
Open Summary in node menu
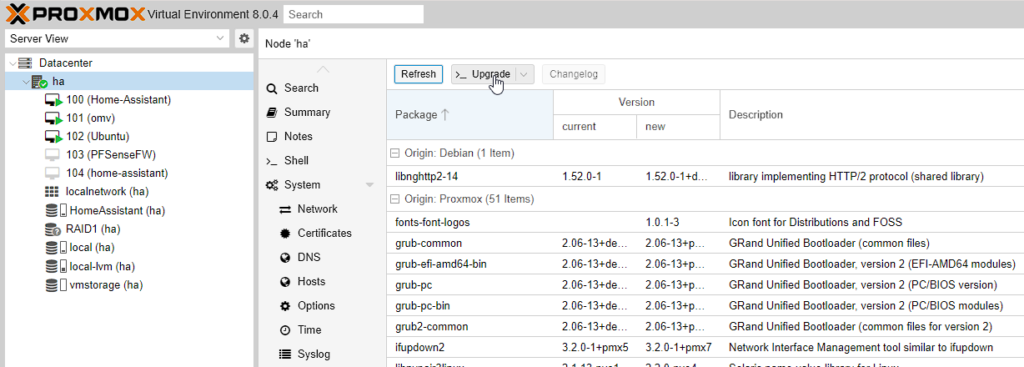coord(307,112)
